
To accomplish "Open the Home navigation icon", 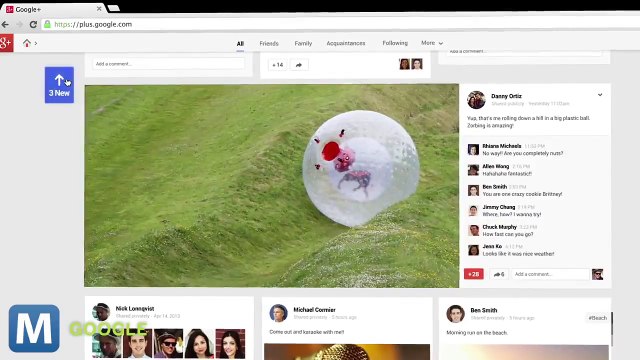I will (27, 43).
